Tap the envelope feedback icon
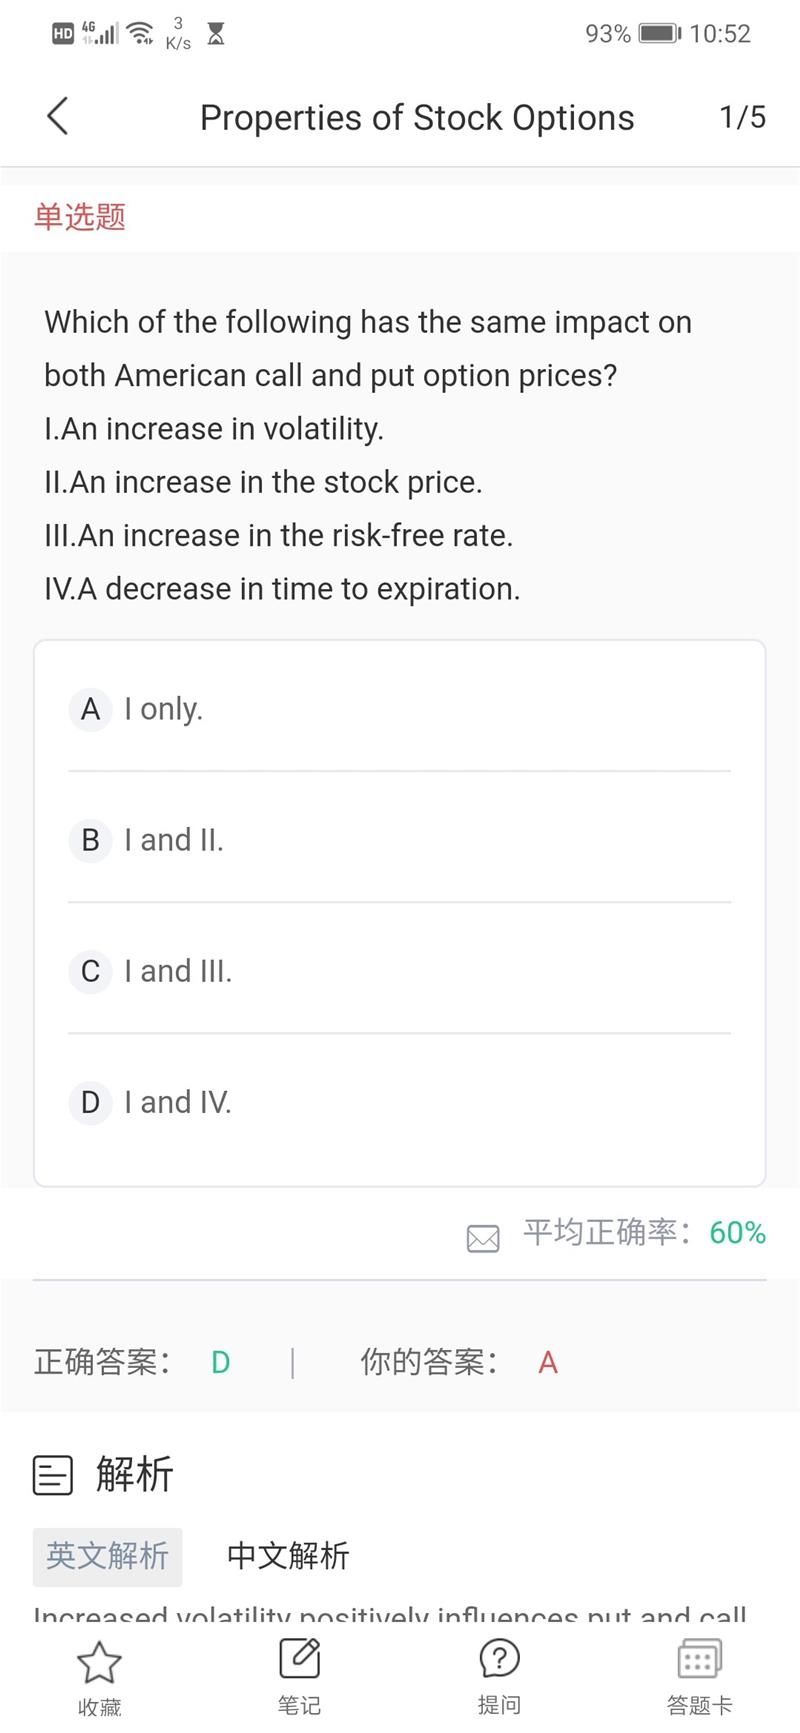 (x=483, y=1239)
